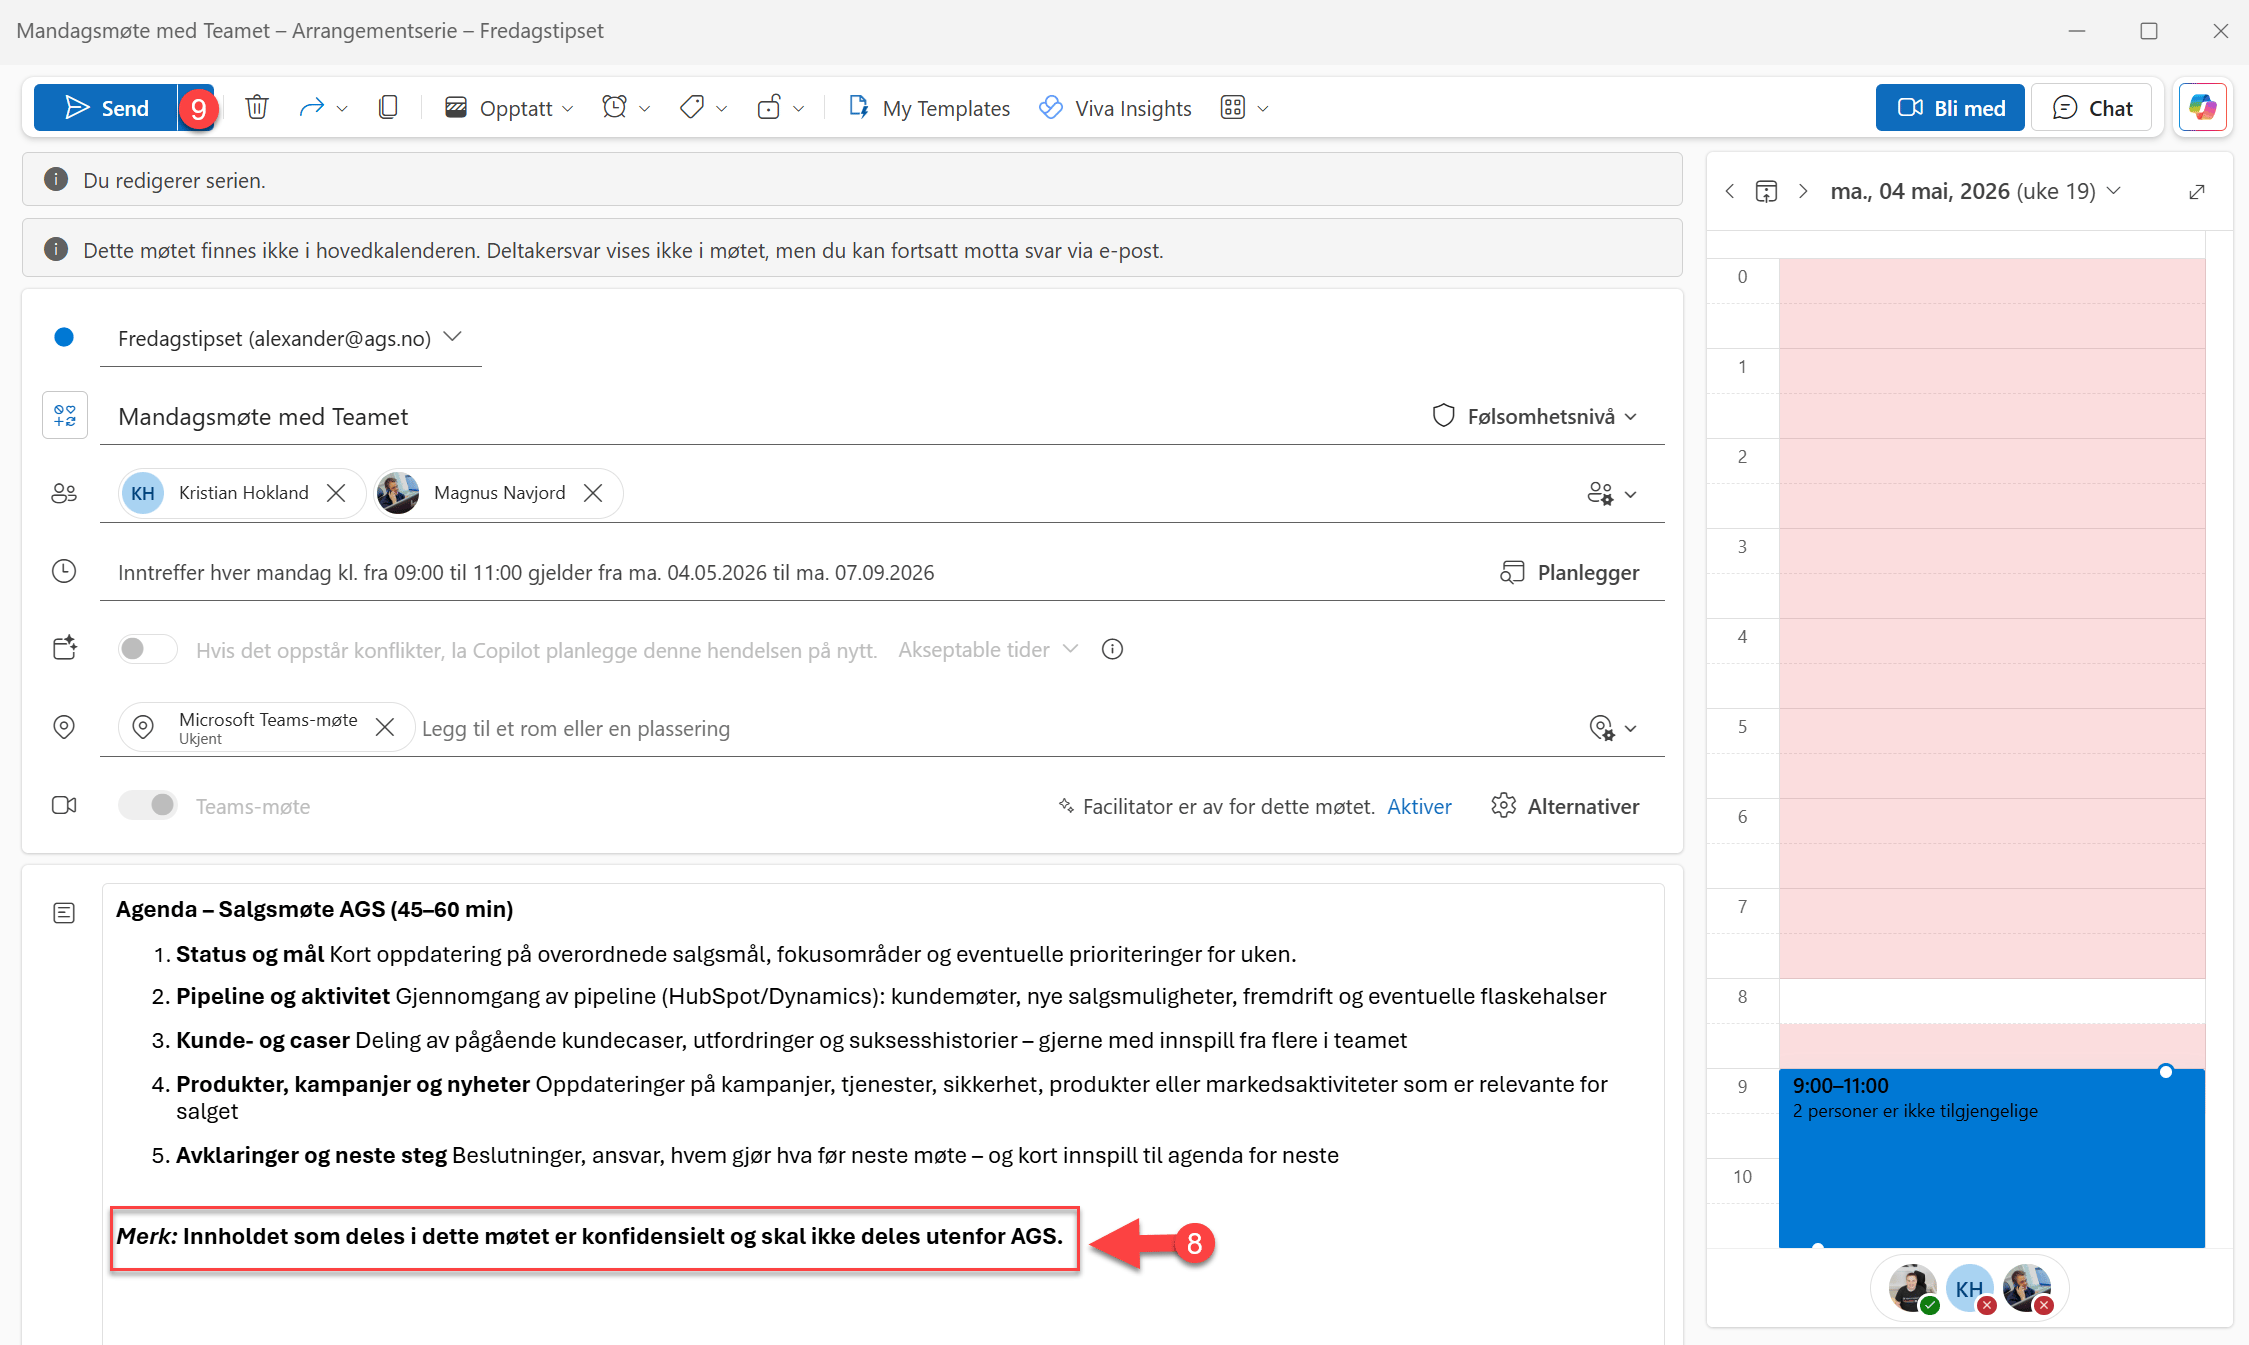Open Copilot from the top-right icon
This screenshot has height=1345, width=2249.
pos(2201,107)
